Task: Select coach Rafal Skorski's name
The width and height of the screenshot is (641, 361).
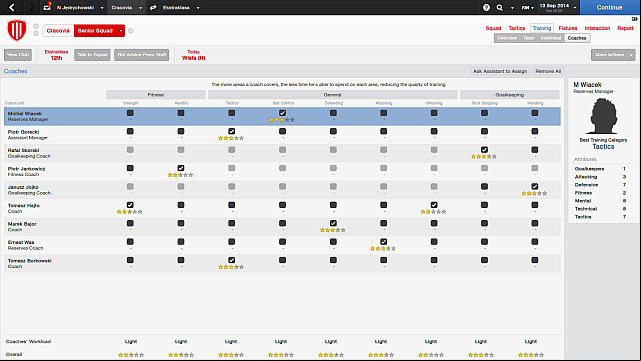Action: [x=23, y=150]
